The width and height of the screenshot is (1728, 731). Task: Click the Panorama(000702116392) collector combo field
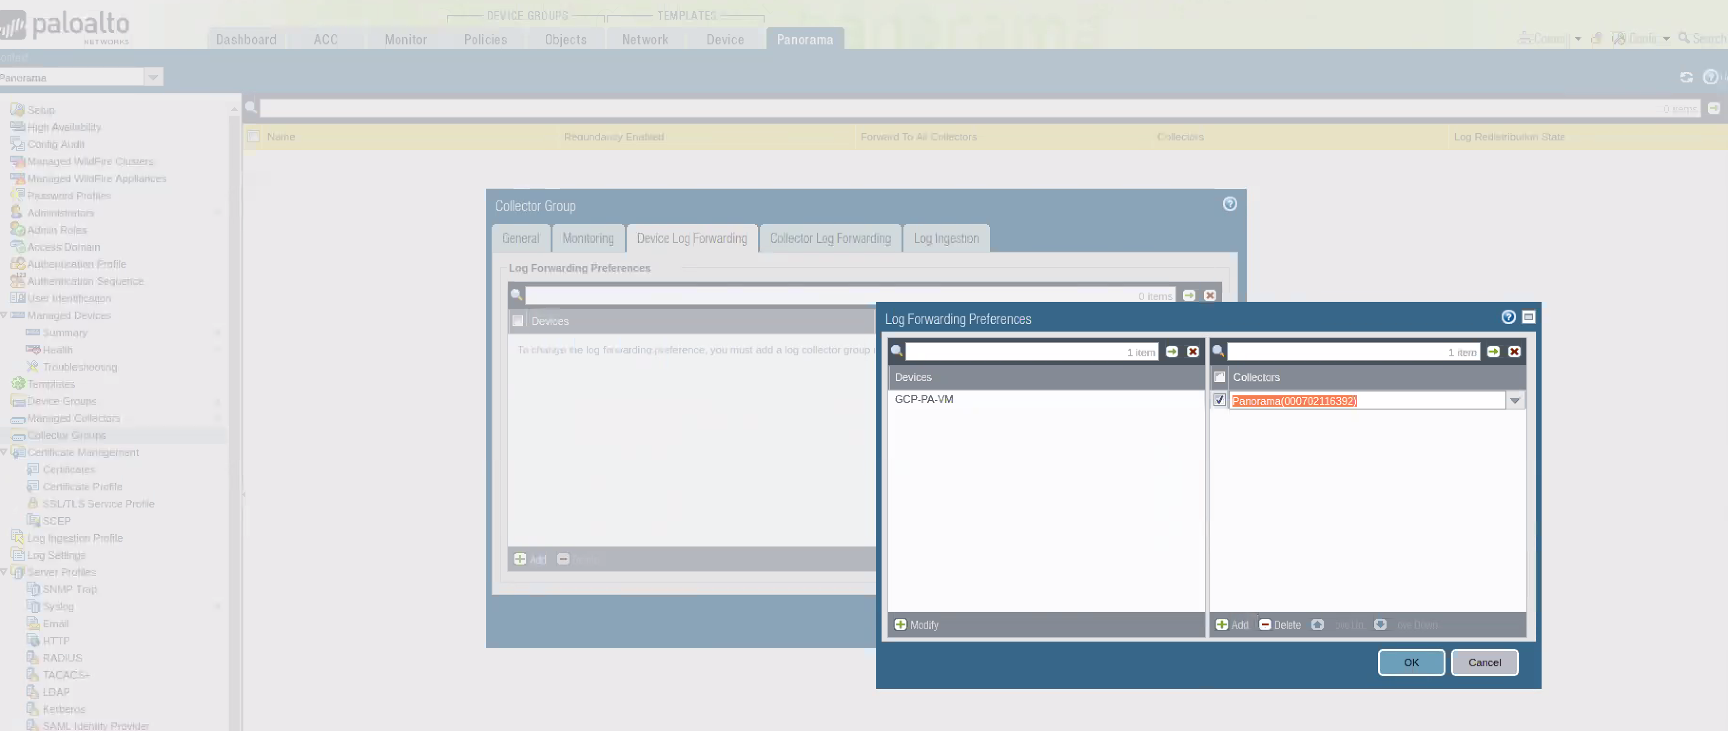[1367, 401]
